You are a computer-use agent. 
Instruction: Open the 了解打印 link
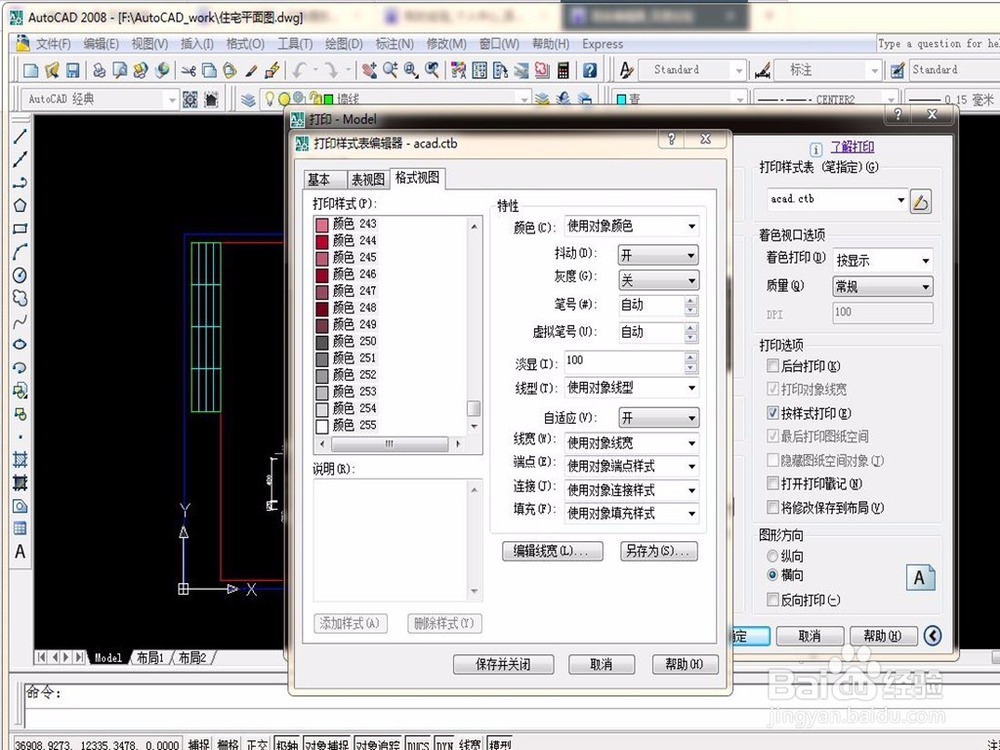click(x=852, y=147)
